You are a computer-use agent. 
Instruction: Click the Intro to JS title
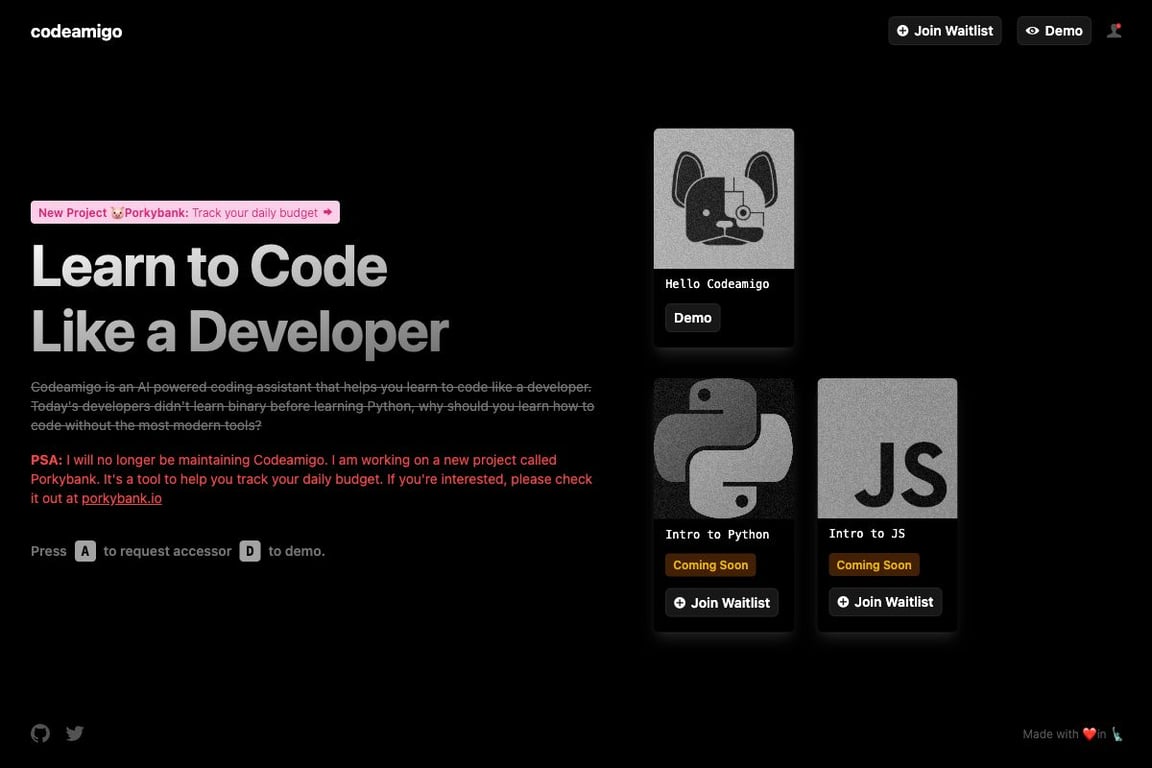(867, 534)
